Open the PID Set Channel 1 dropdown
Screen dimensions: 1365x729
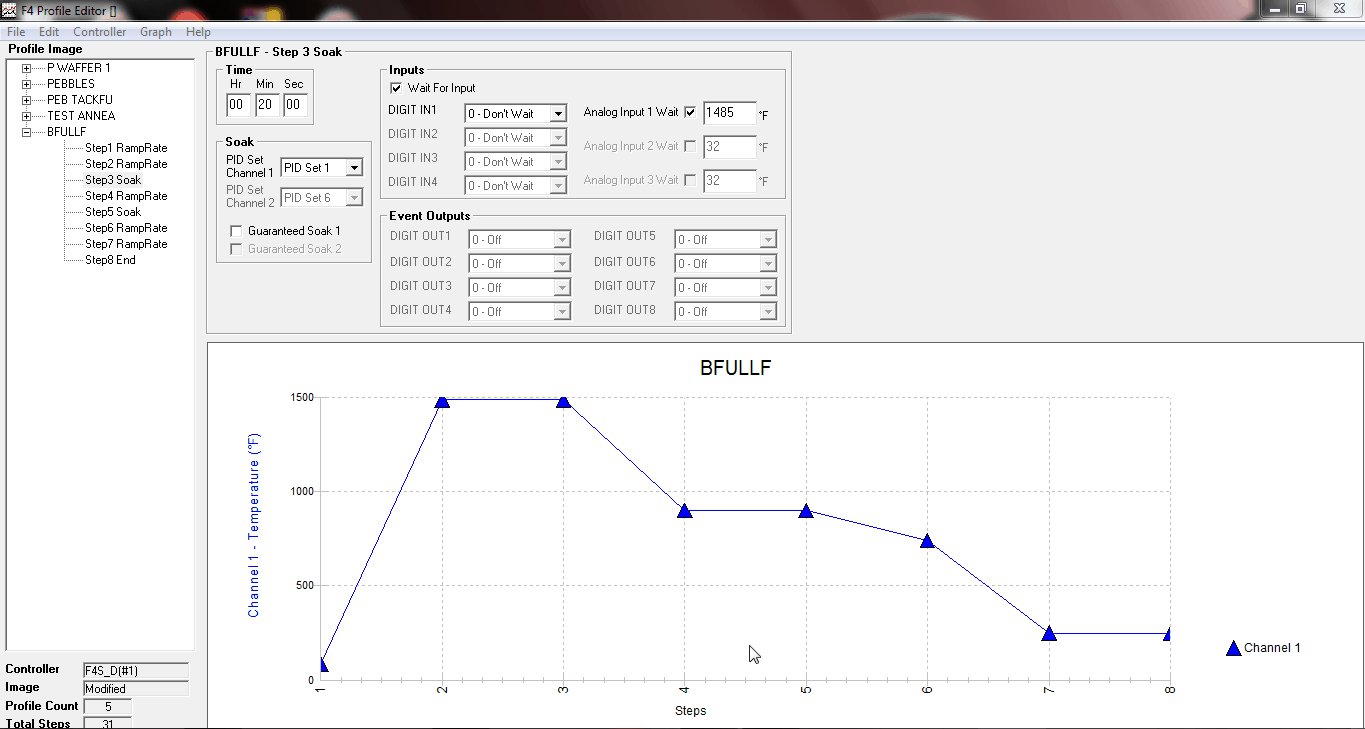click(354, 168)
